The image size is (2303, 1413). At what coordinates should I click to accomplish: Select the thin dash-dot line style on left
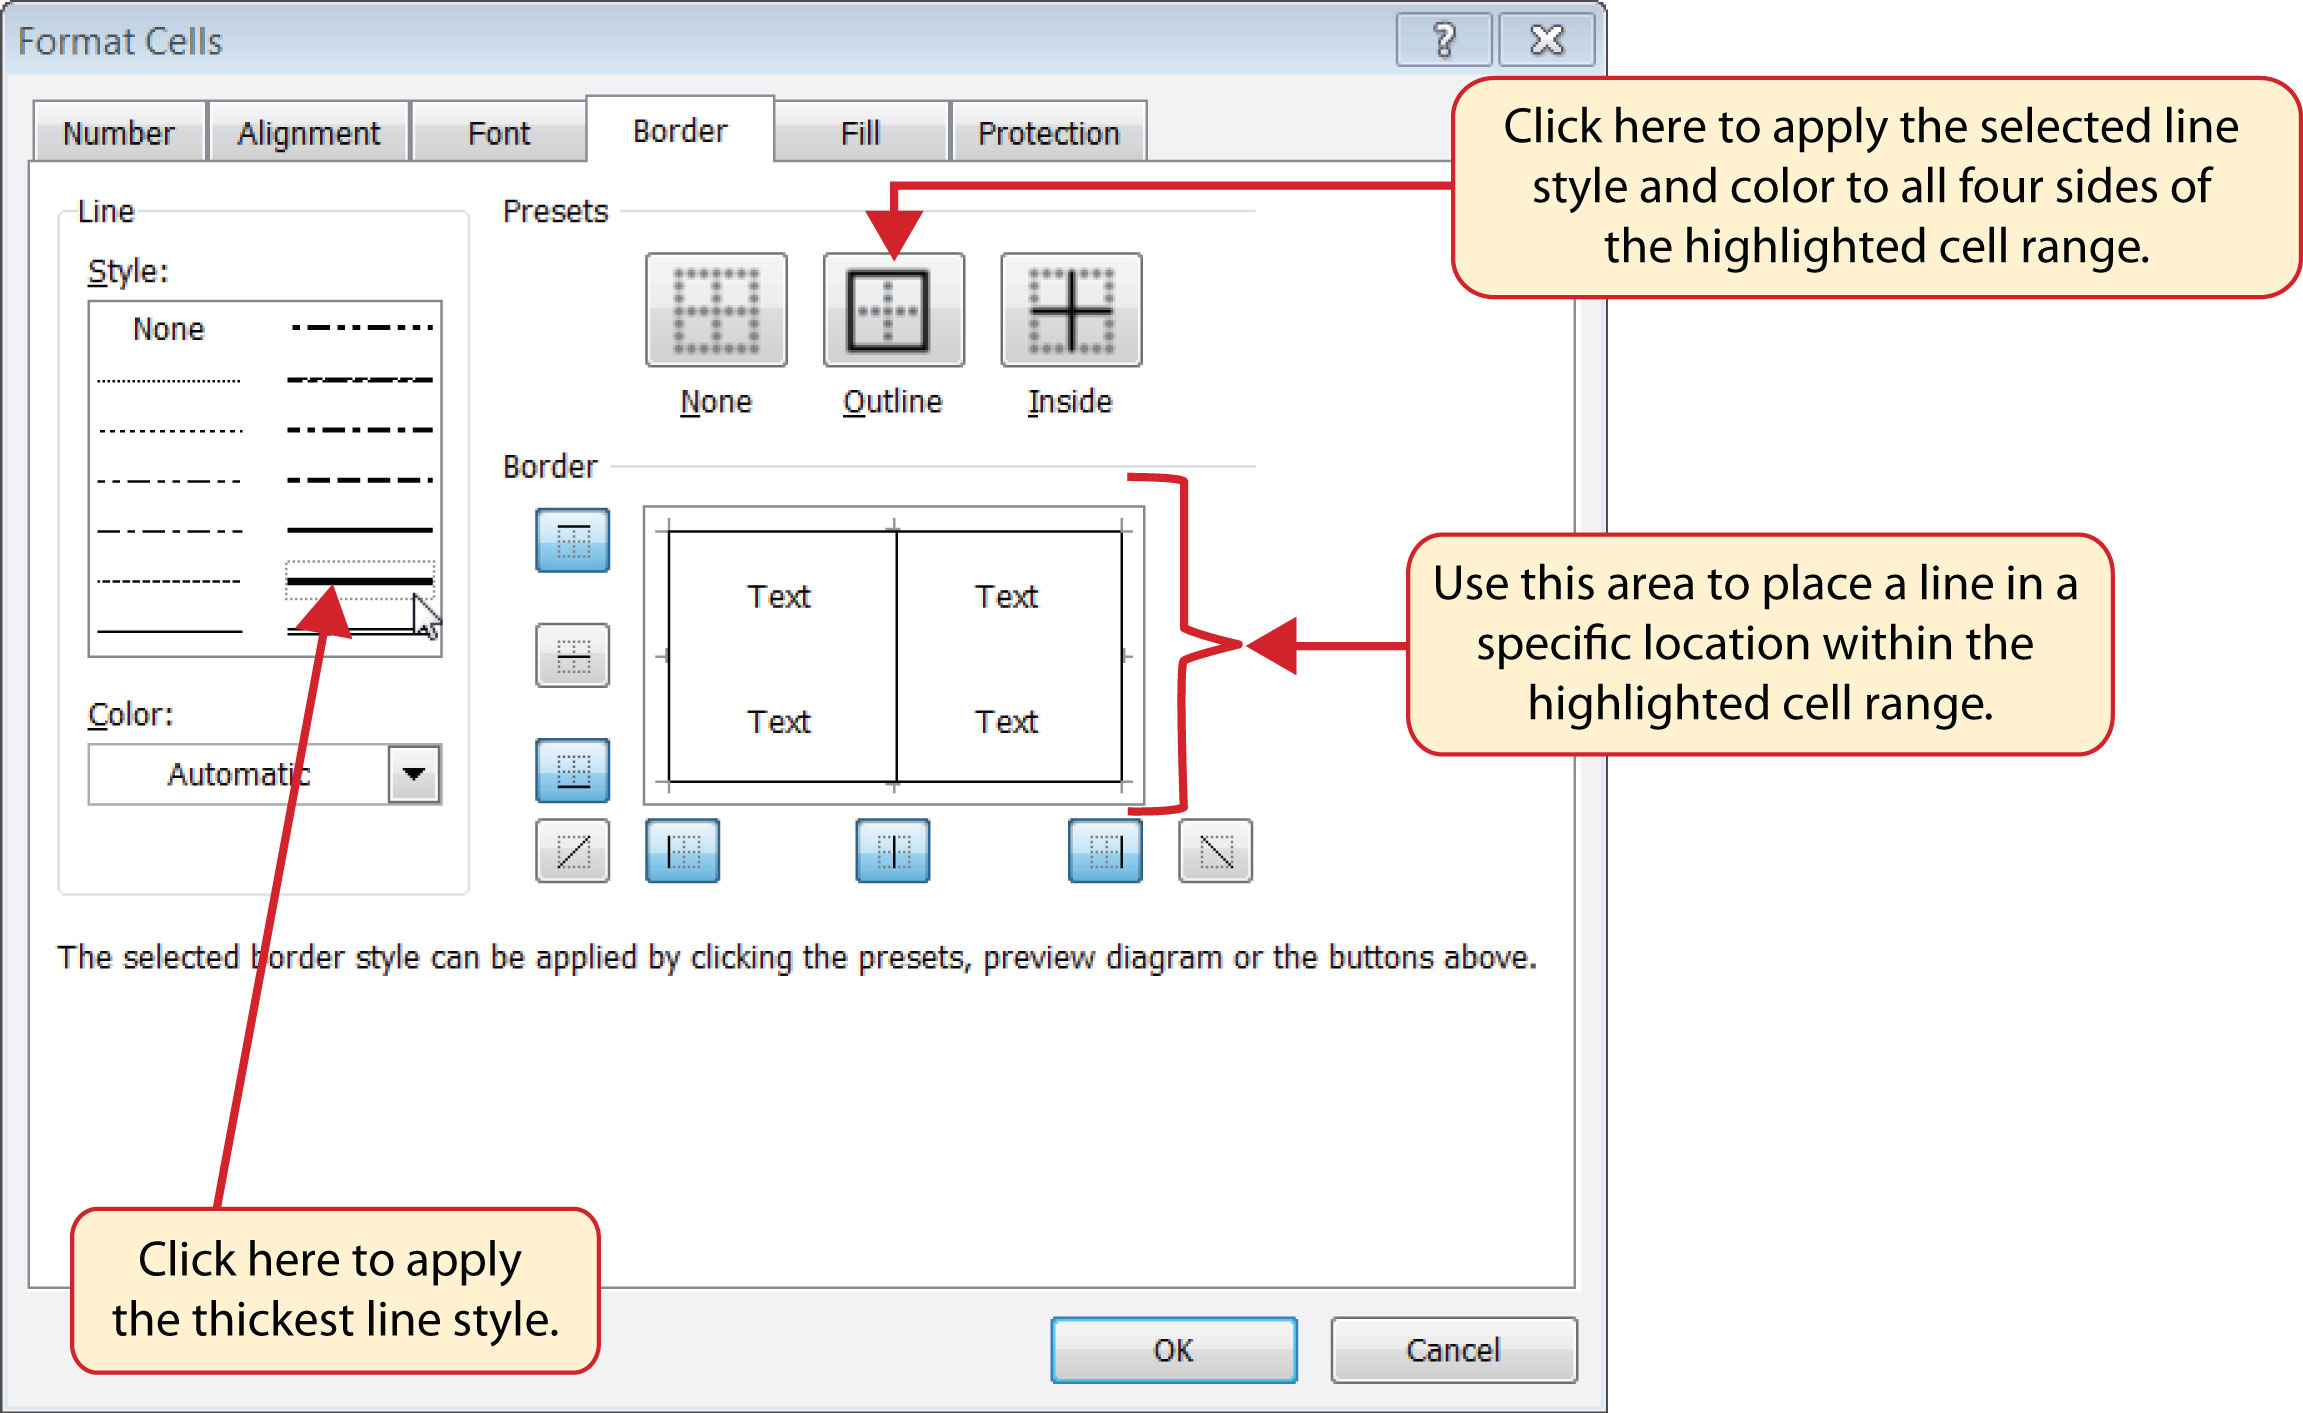pos(169,531)
